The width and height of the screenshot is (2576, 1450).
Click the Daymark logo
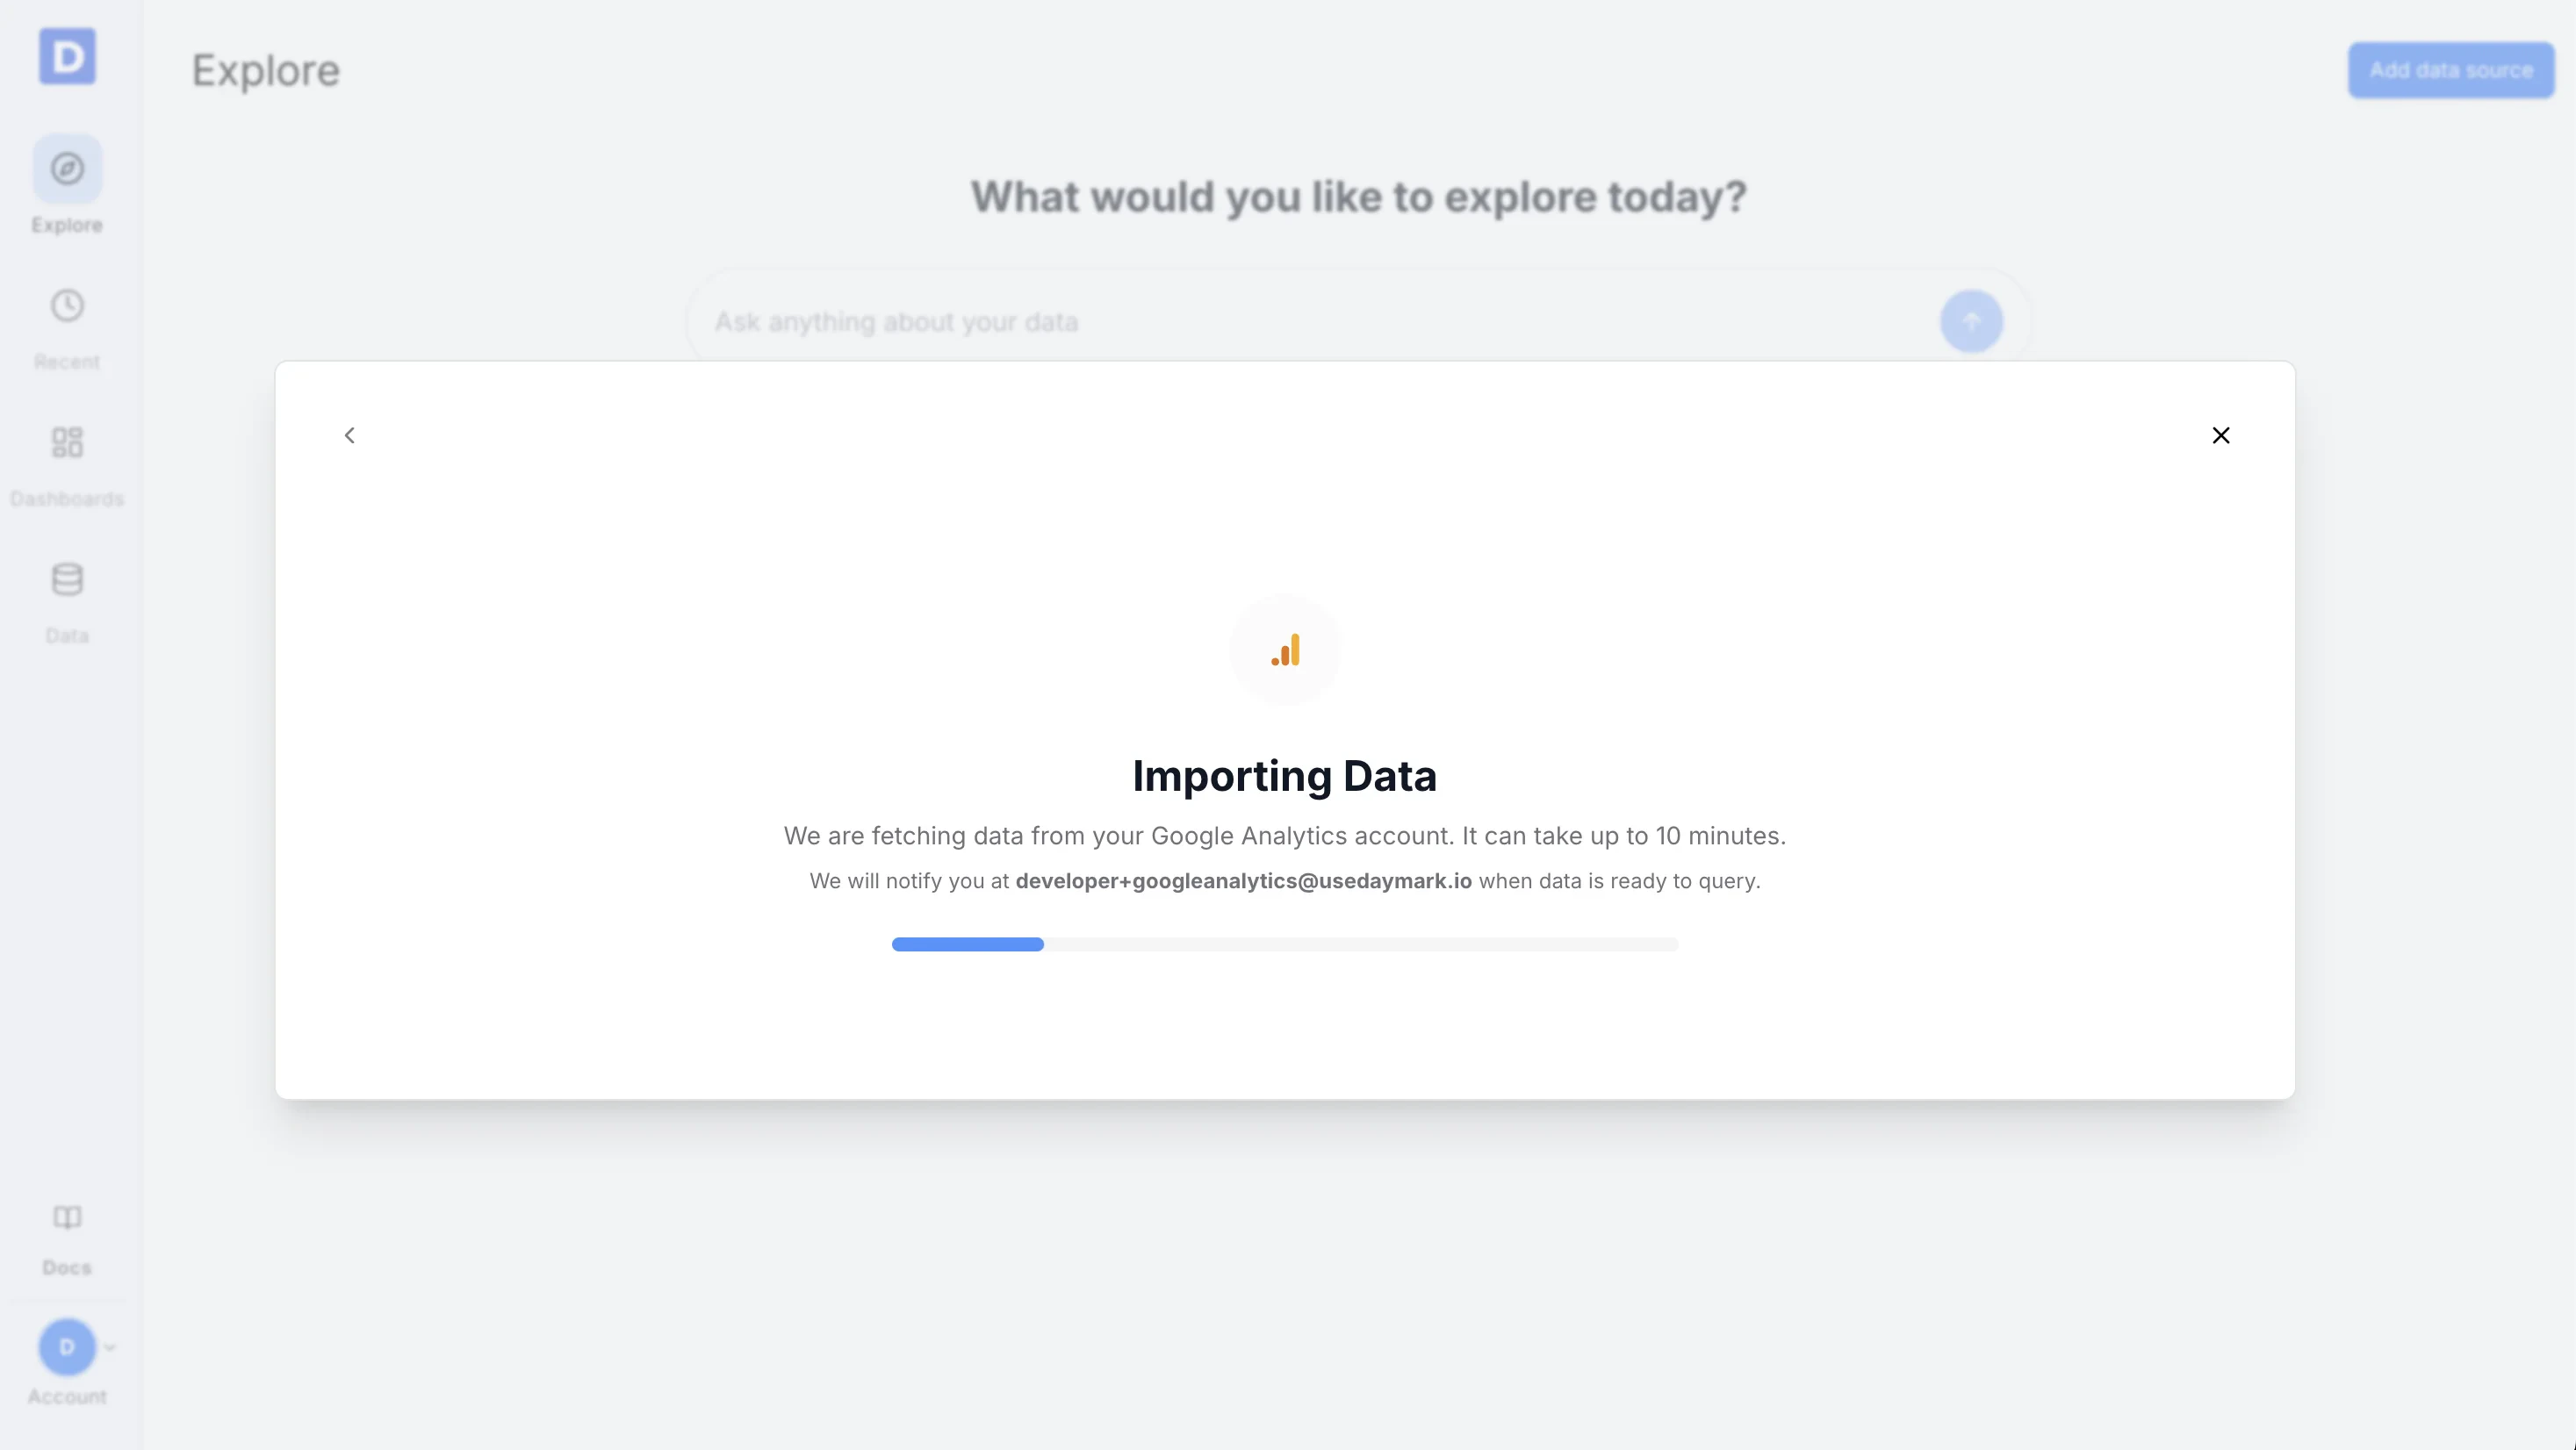click(x=66, y=57)
